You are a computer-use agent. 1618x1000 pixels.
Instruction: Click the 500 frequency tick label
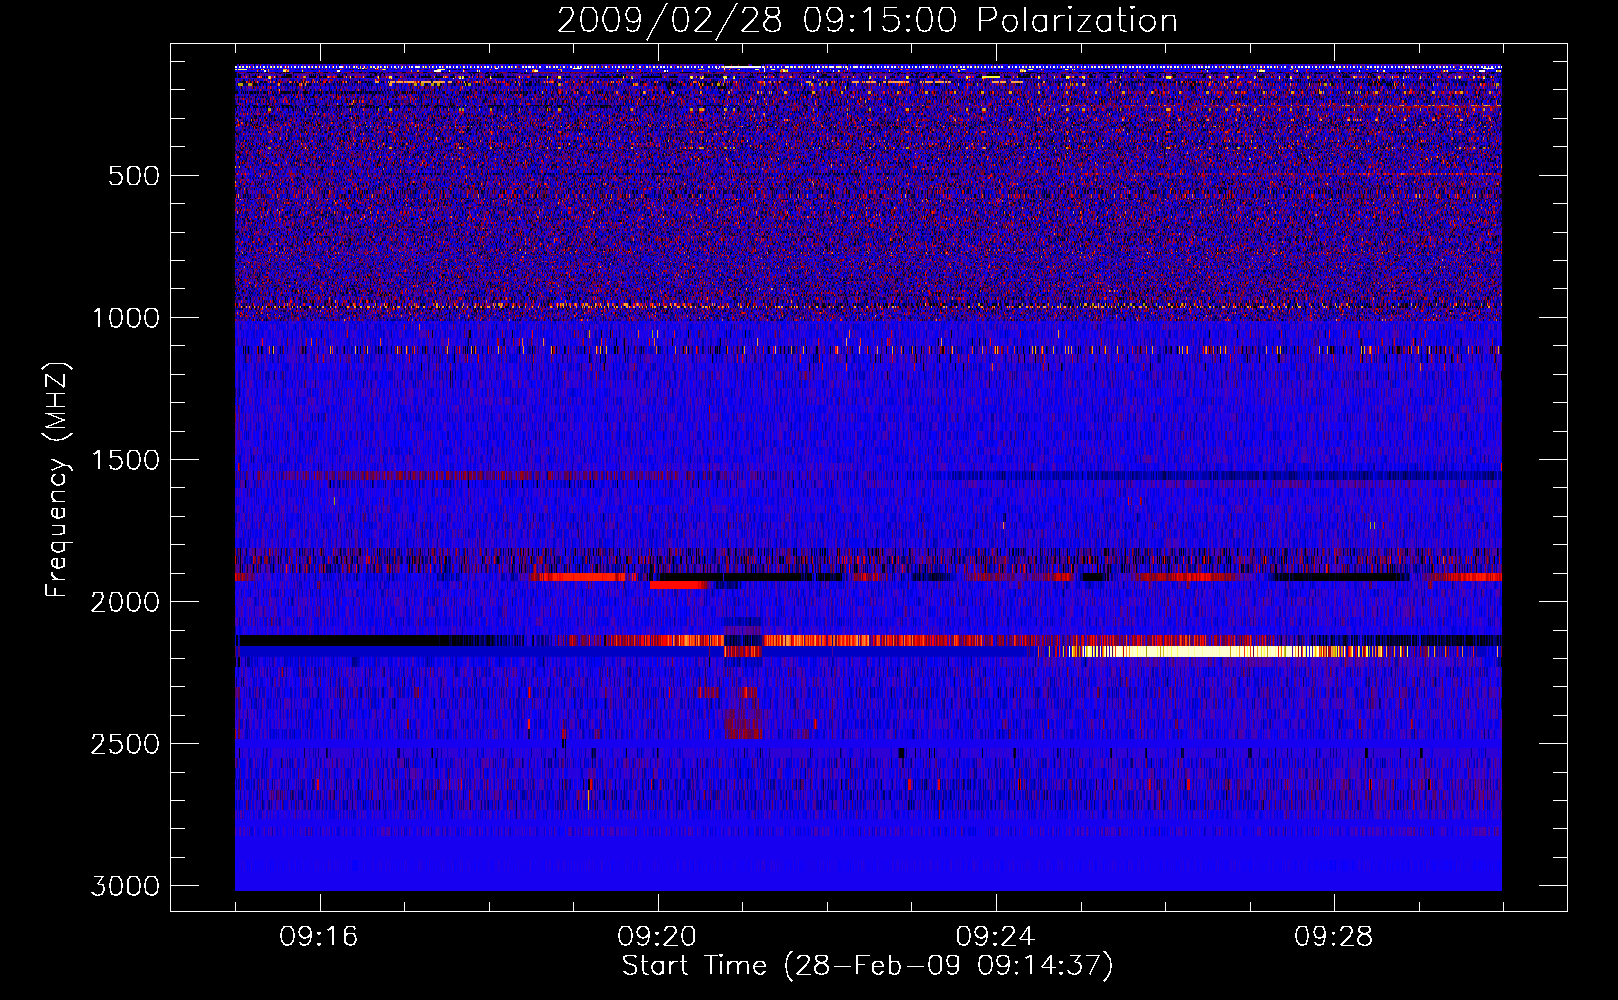(134, 176)
